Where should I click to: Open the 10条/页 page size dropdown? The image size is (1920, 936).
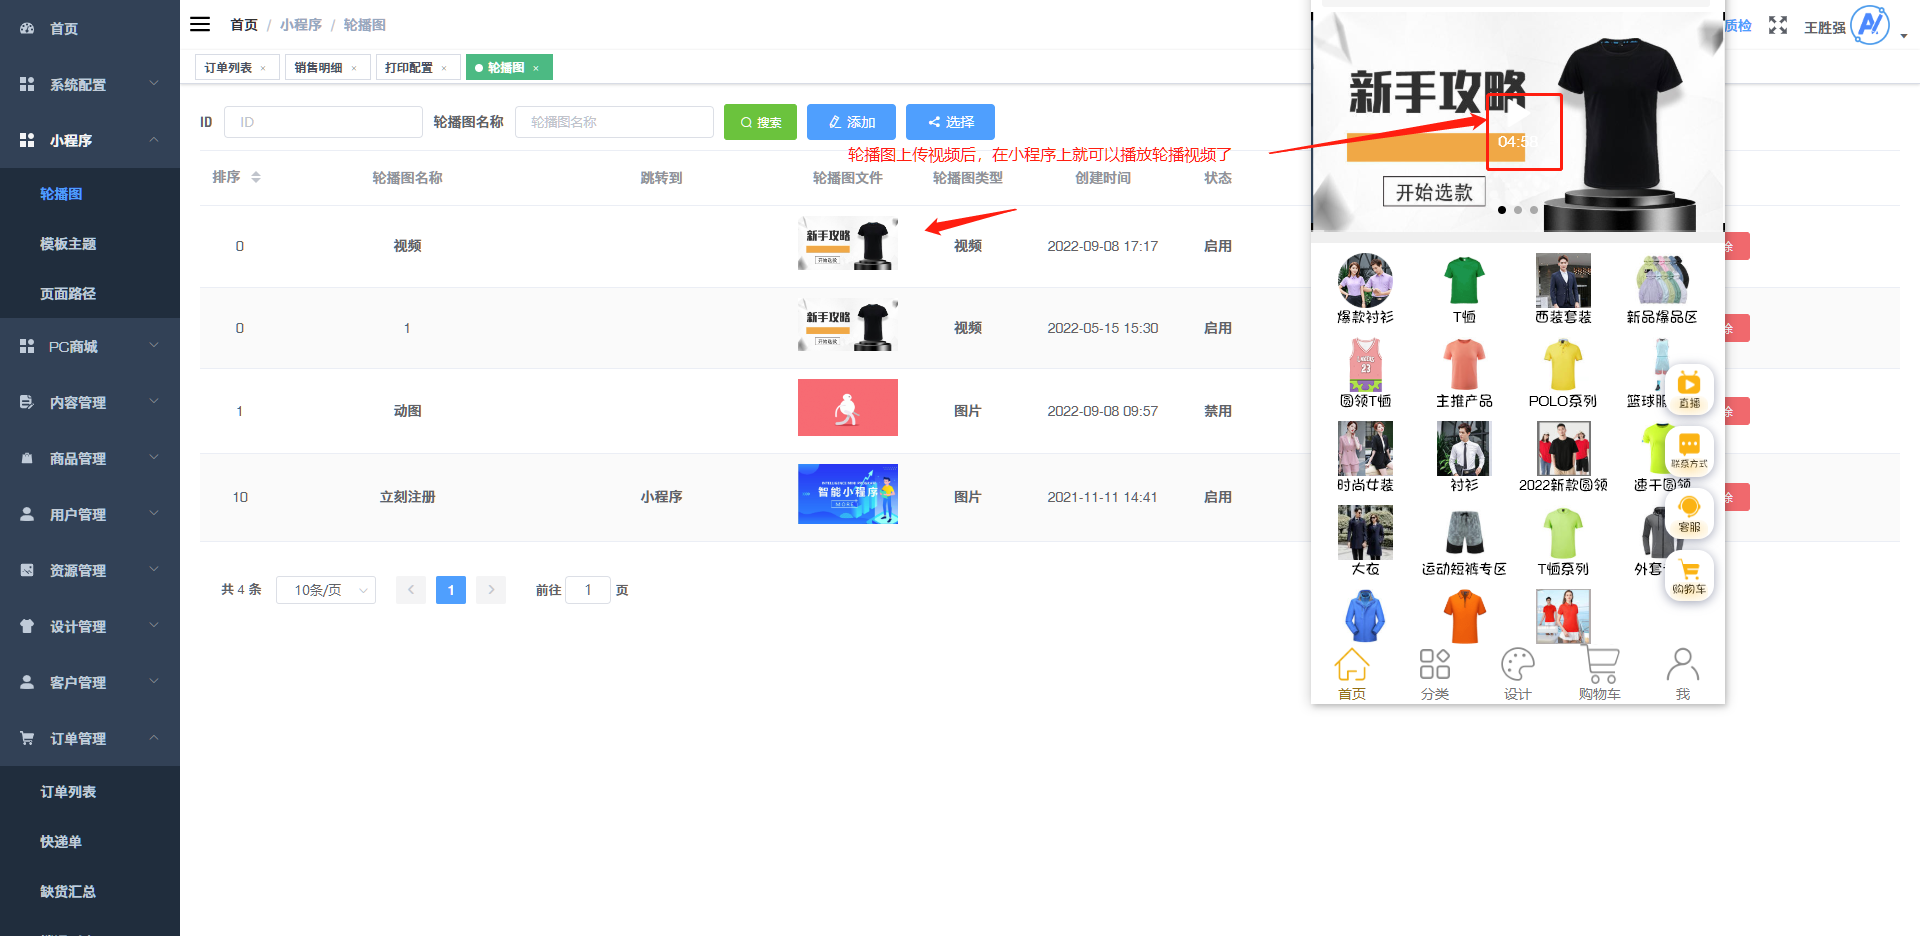[x=325, y=590]
